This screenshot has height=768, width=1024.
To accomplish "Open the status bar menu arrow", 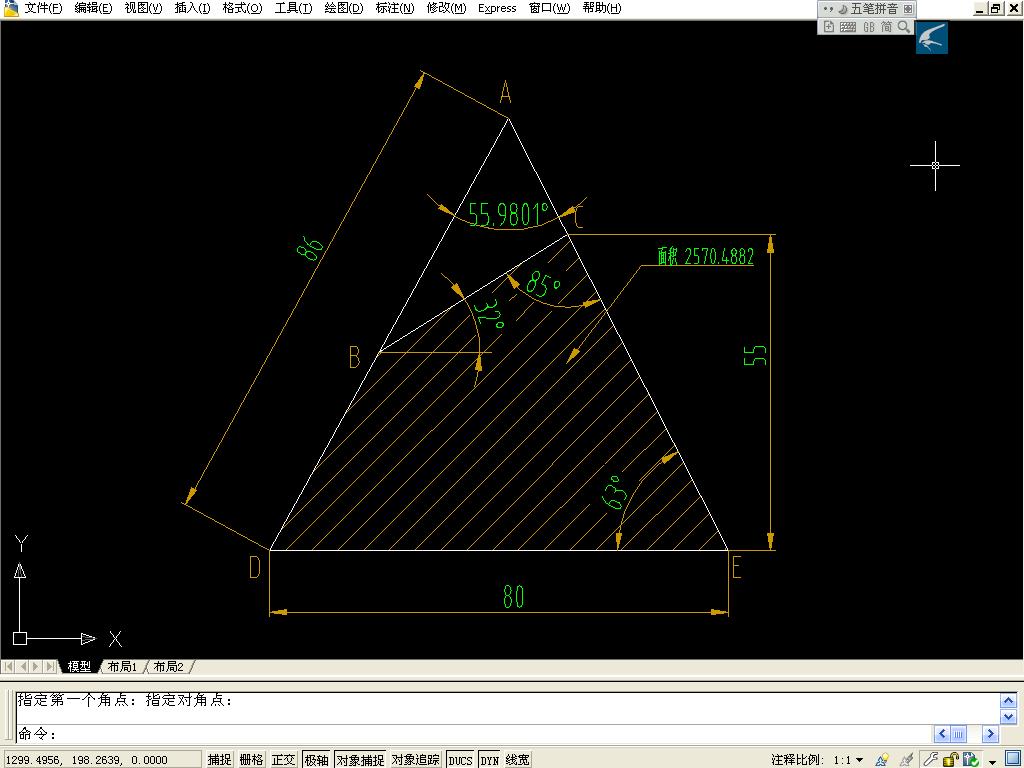I will point(993,761).
